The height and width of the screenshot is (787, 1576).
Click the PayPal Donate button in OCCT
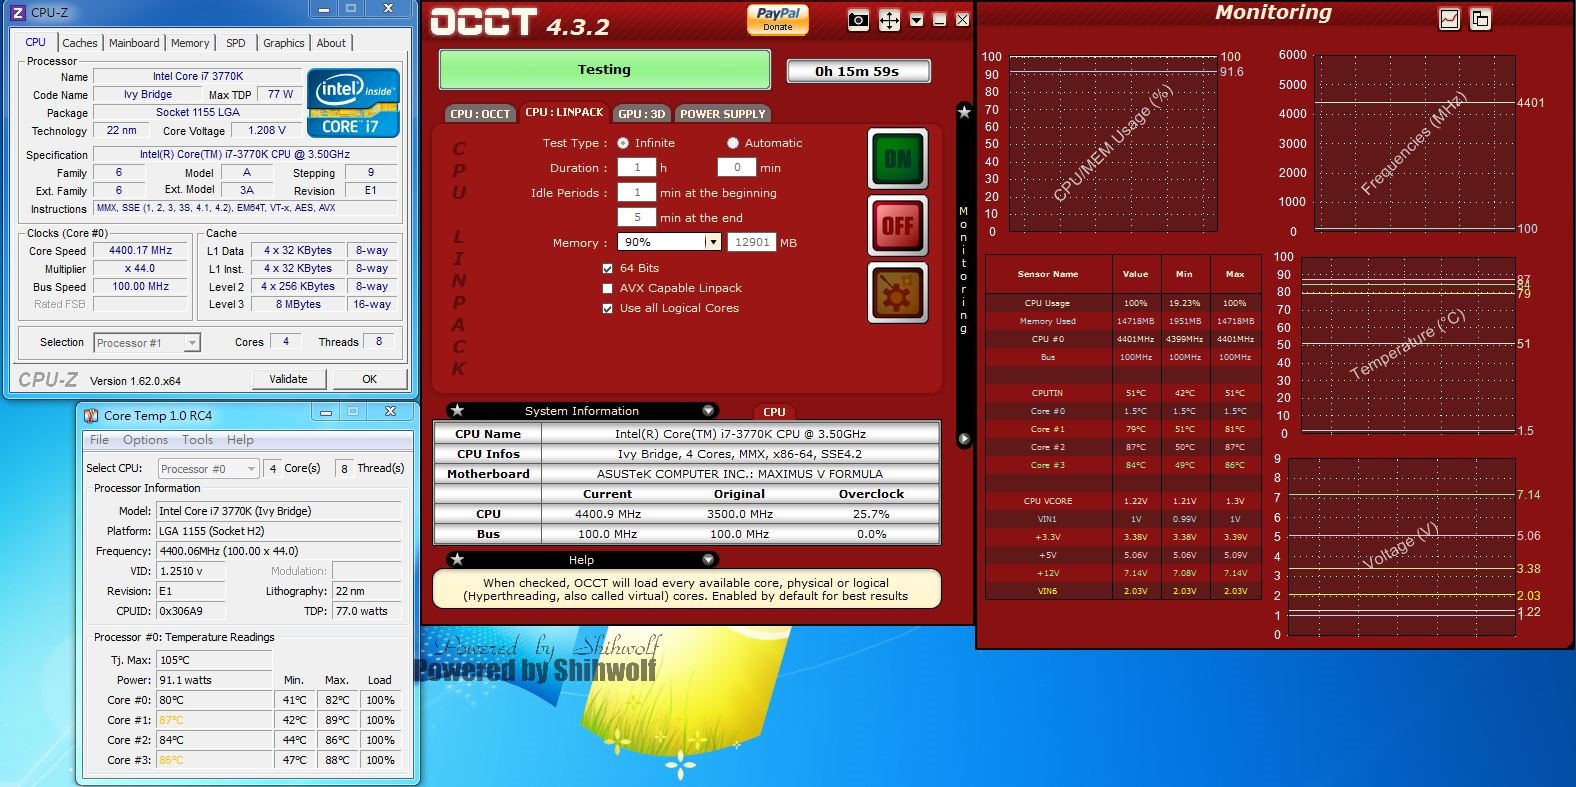pos(777,19)
